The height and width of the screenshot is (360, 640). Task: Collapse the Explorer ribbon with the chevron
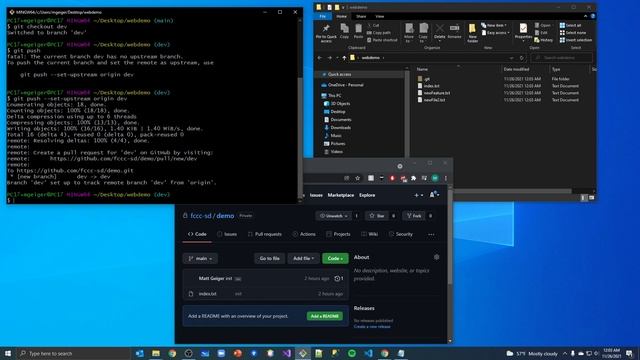[585, 16]
